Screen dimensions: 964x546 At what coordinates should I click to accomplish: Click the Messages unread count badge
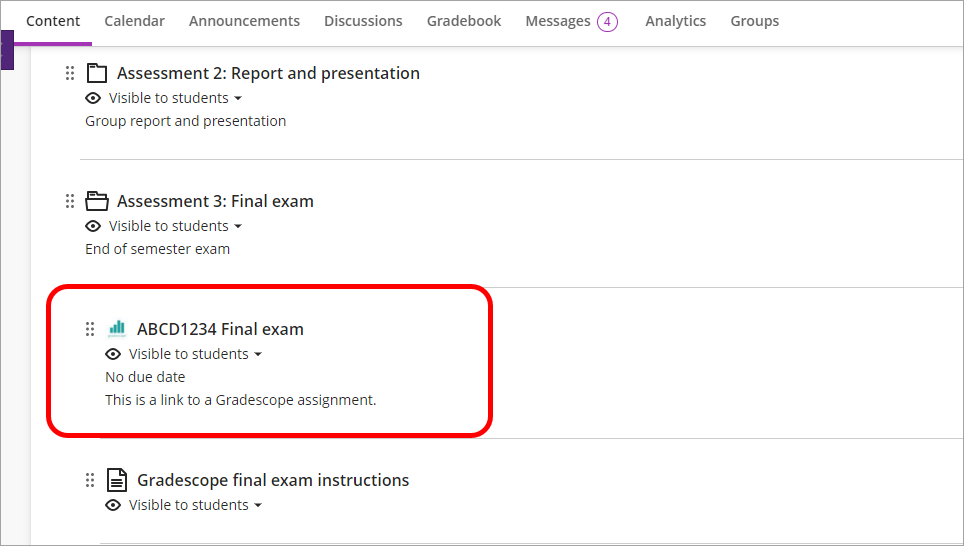pyautogui.click(x=607, y=21)
